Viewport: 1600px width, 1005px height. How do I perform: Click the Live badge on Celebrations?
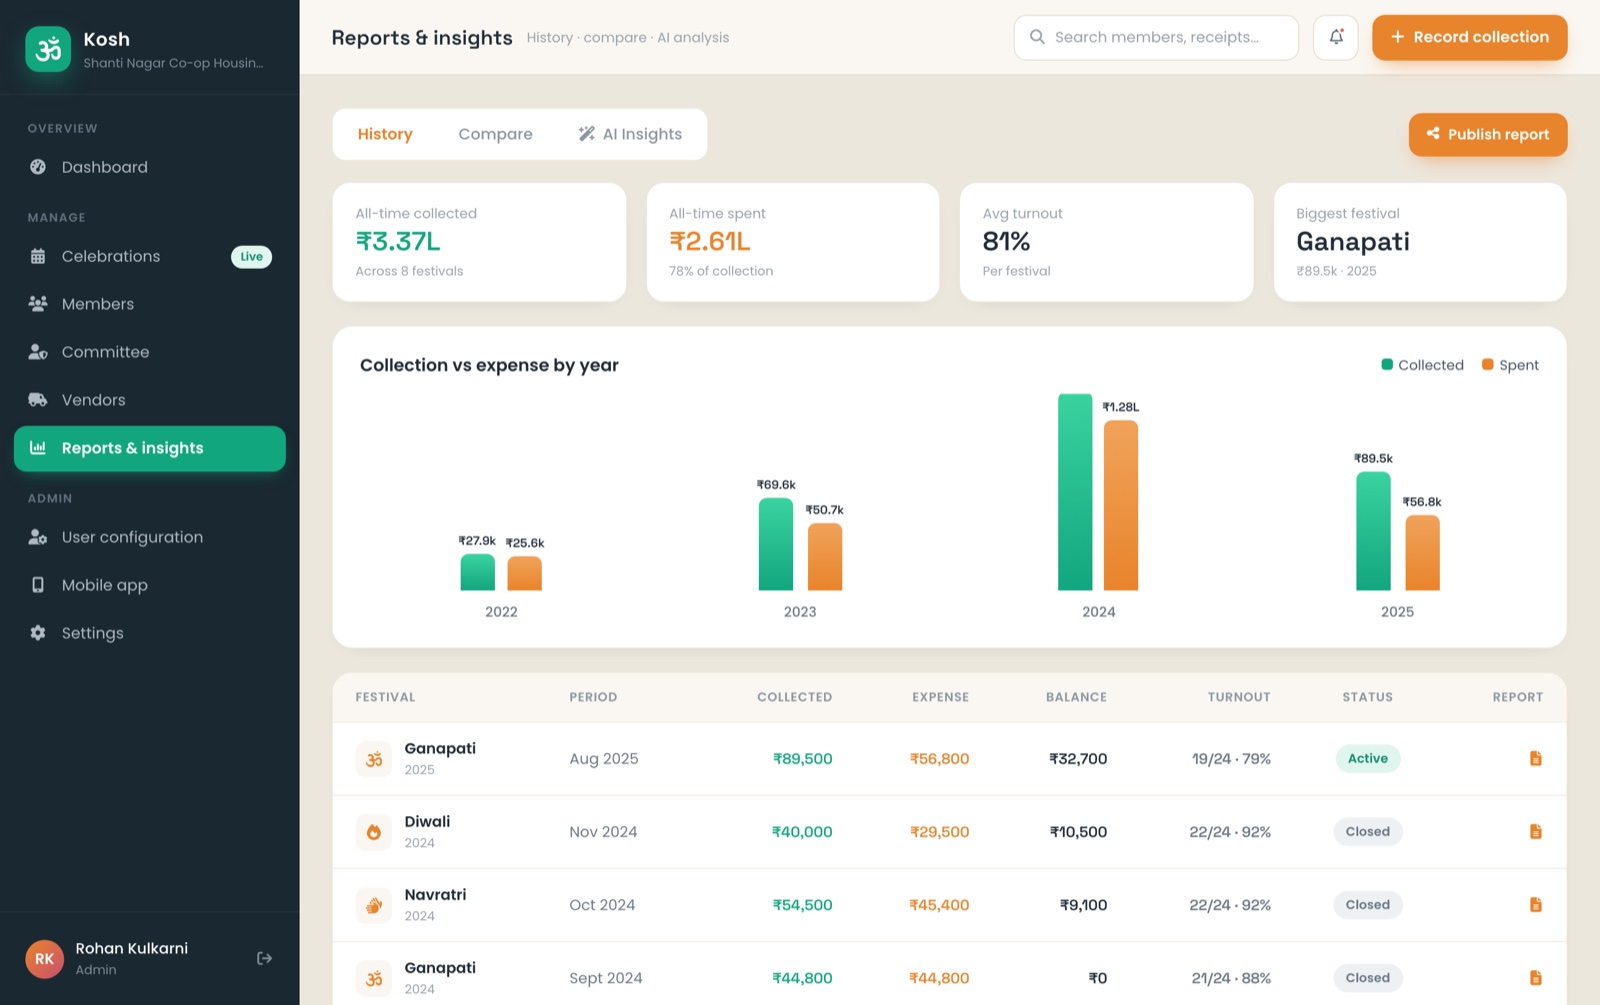[x=251, y=257]
